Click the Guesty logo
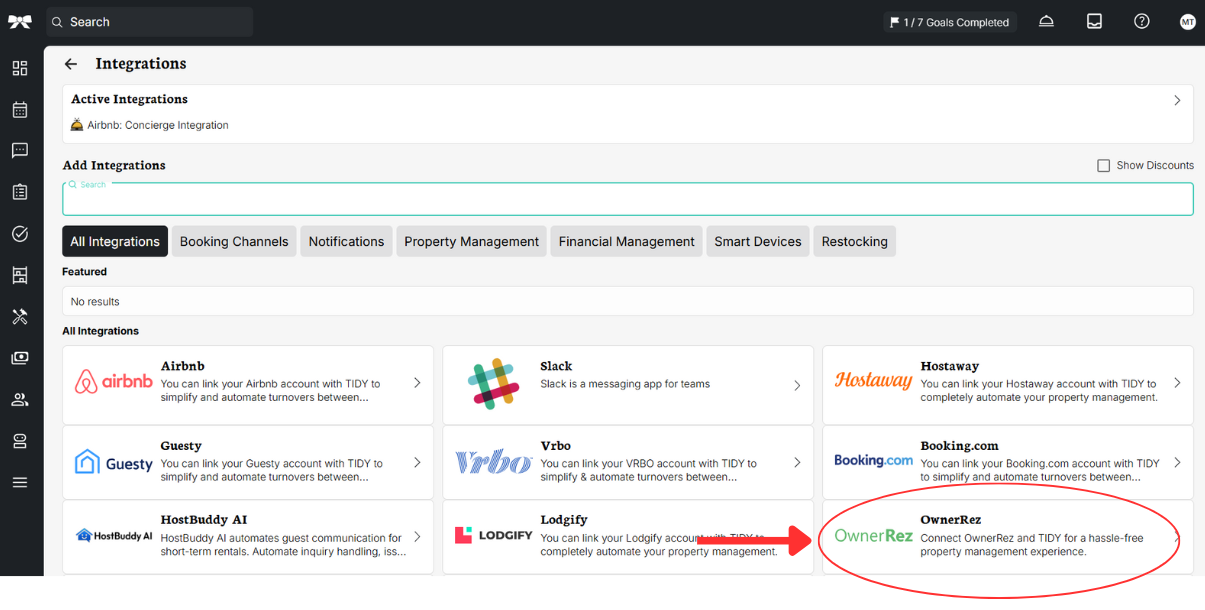Screen dimensions: 1205x610 click(x=114, y=462)
